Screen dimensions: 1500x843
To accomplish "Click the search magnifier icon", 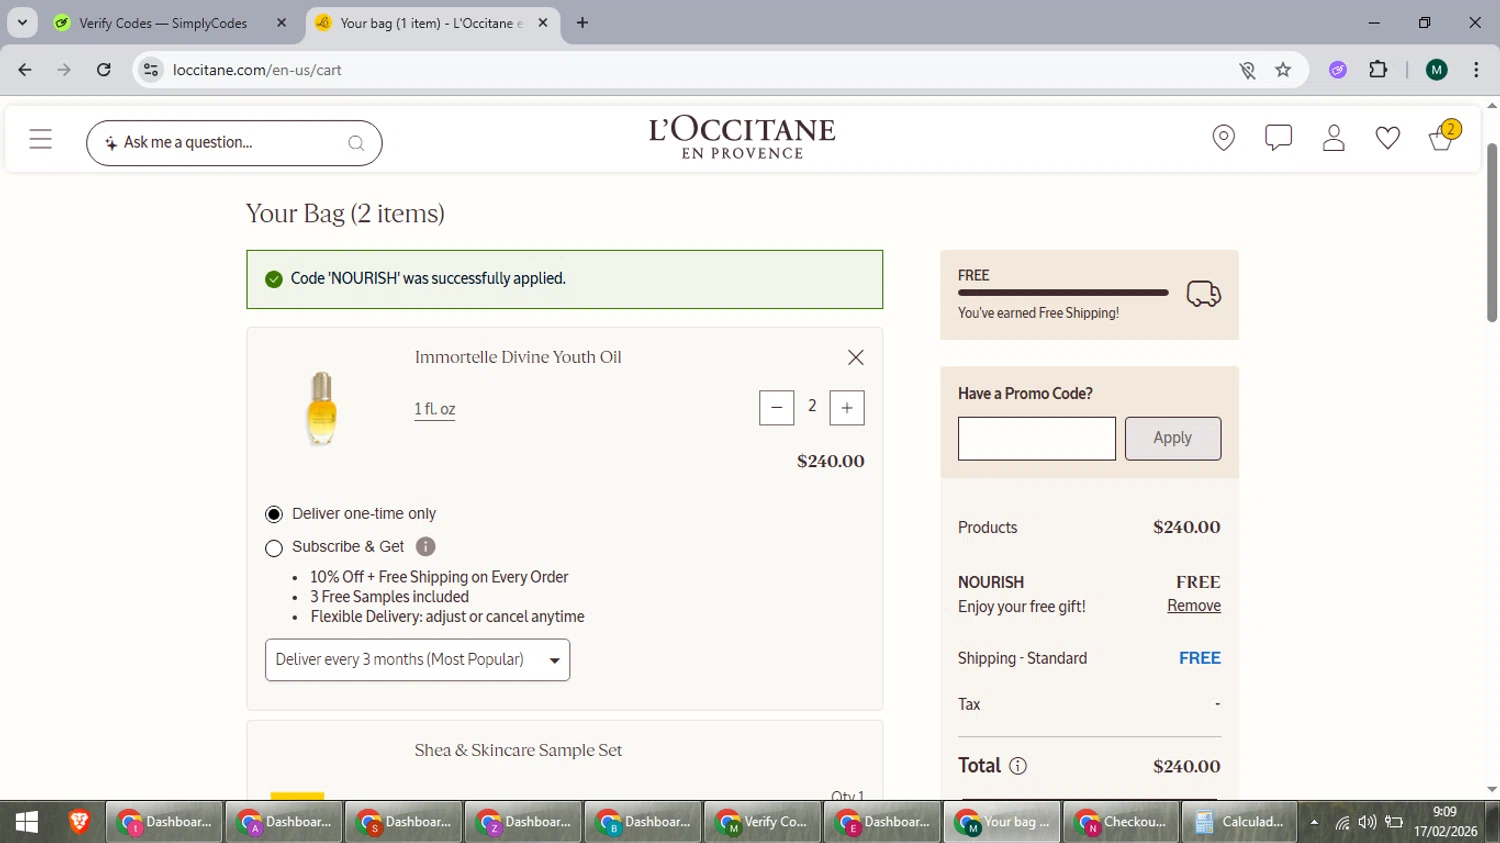I will click(x=356, y=143).
